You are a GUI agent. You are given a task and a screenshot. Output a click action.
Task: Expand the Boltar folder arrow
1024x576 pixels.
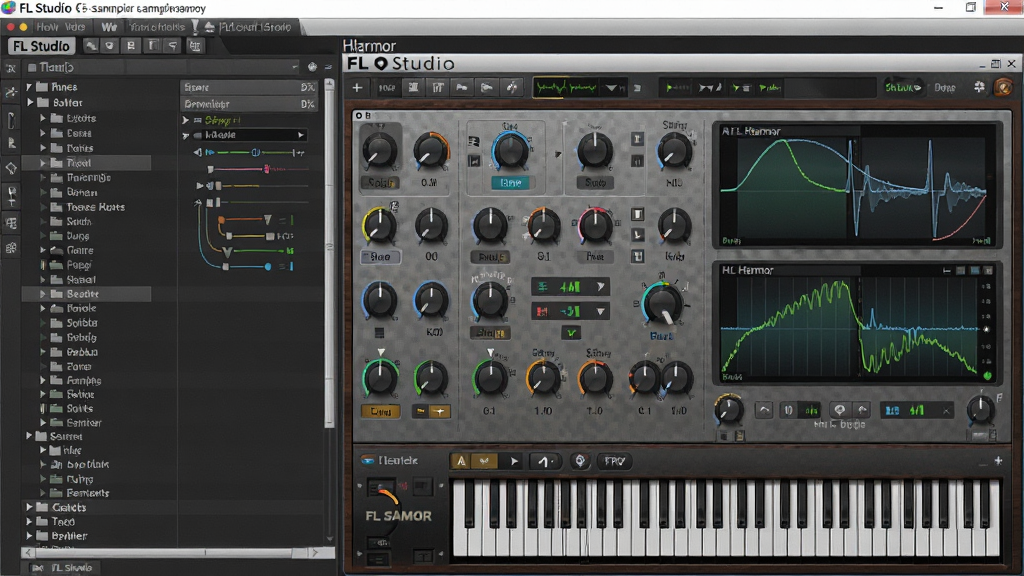coord(30,103)
